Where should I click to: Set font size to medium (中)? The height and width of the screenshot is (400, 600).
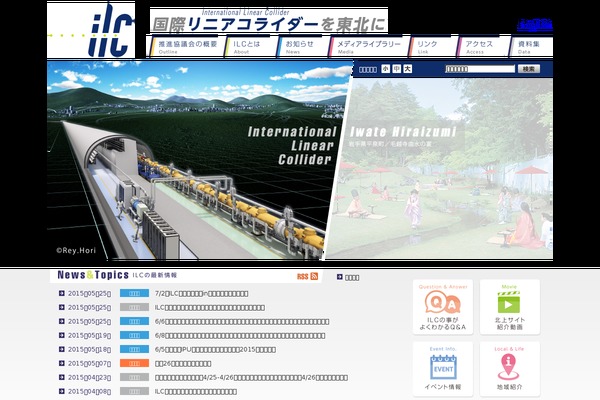397,69
